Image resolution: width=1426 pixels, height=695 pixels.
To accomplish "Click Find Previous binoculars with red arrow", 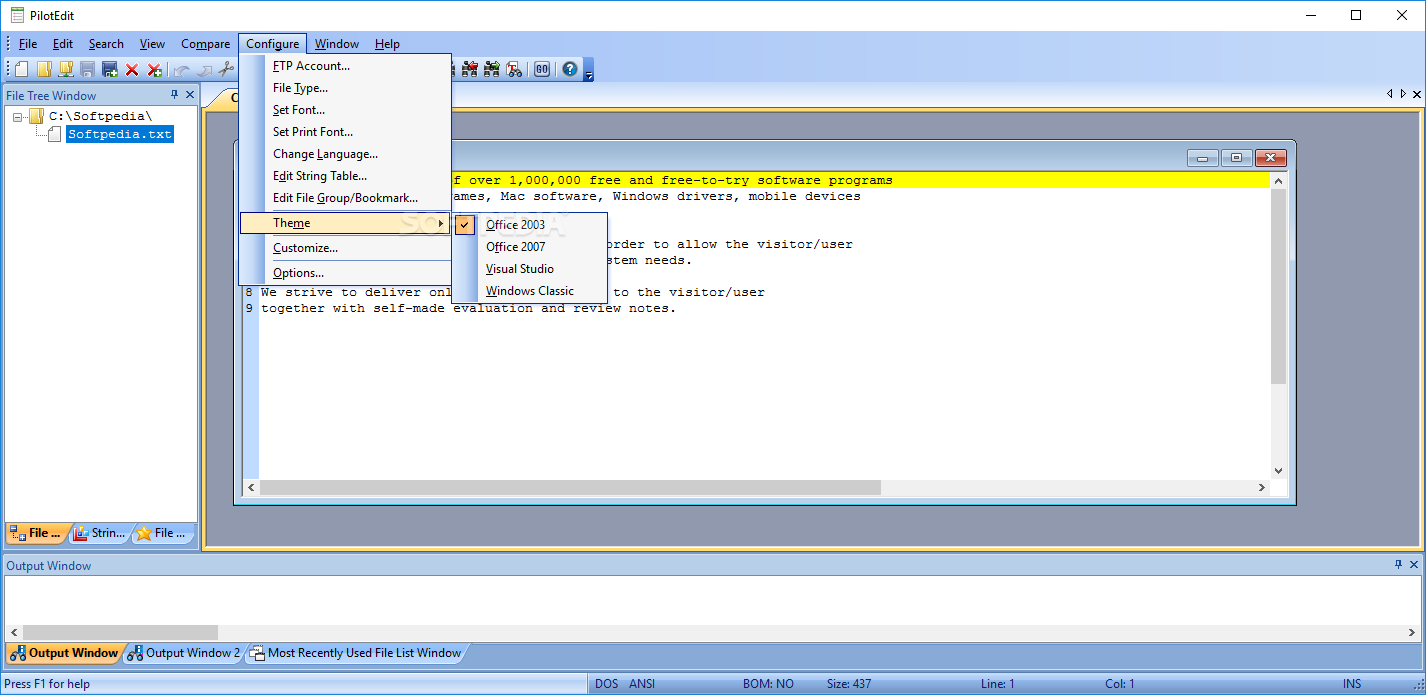I will pyautogui.click(x=470, y=69).
